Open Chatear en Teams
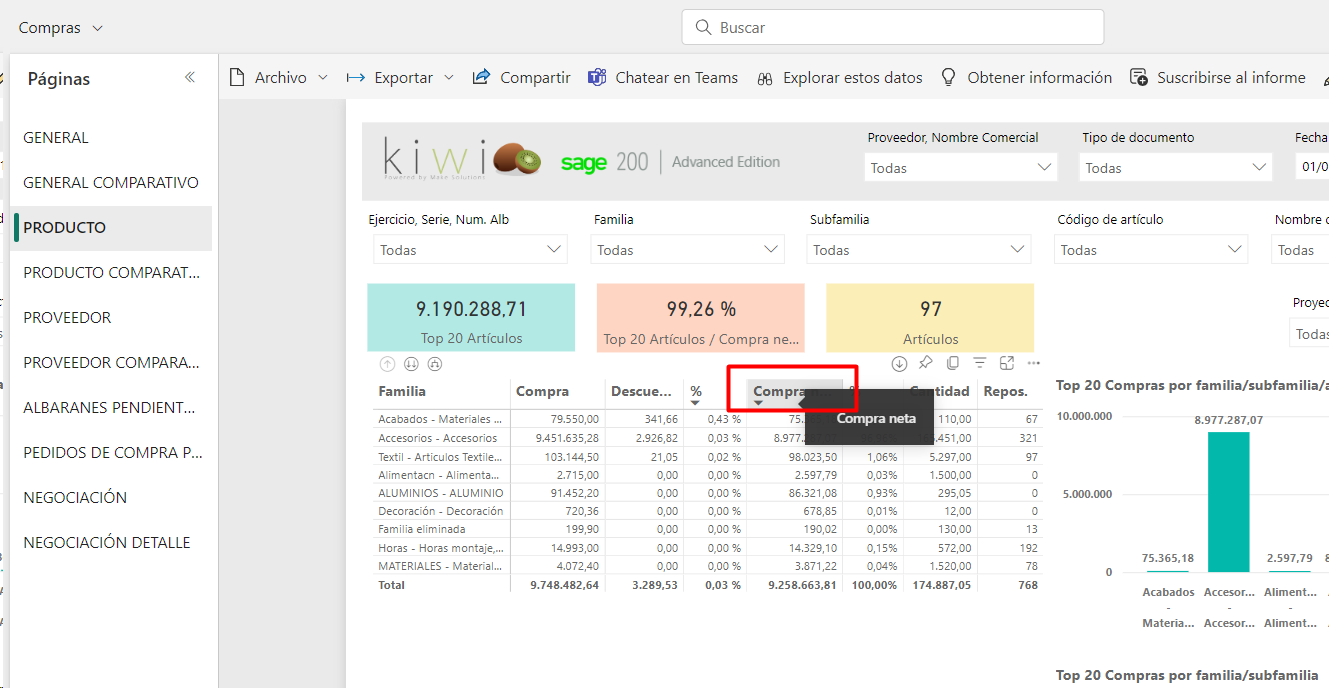Image resolution: width=1329 pixels, height=688 pixels. point(663,77)
